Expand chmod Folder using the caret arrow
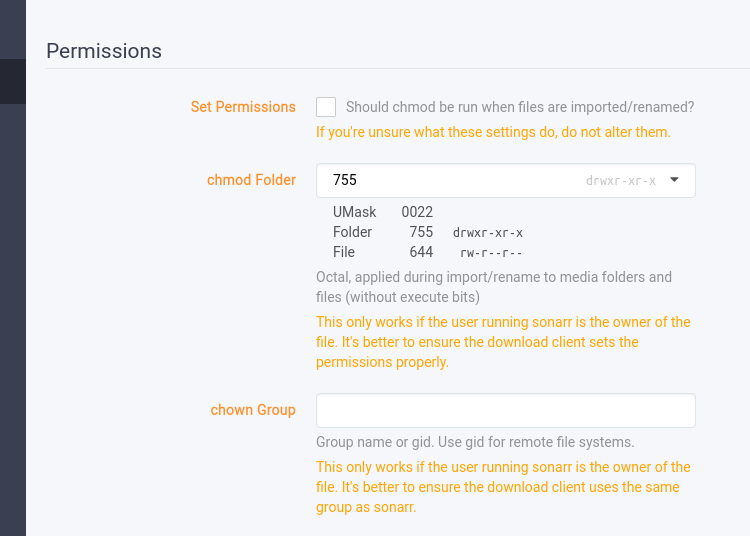Image resolution: width=750 pixels, height=536 pixels. [674, 180]
